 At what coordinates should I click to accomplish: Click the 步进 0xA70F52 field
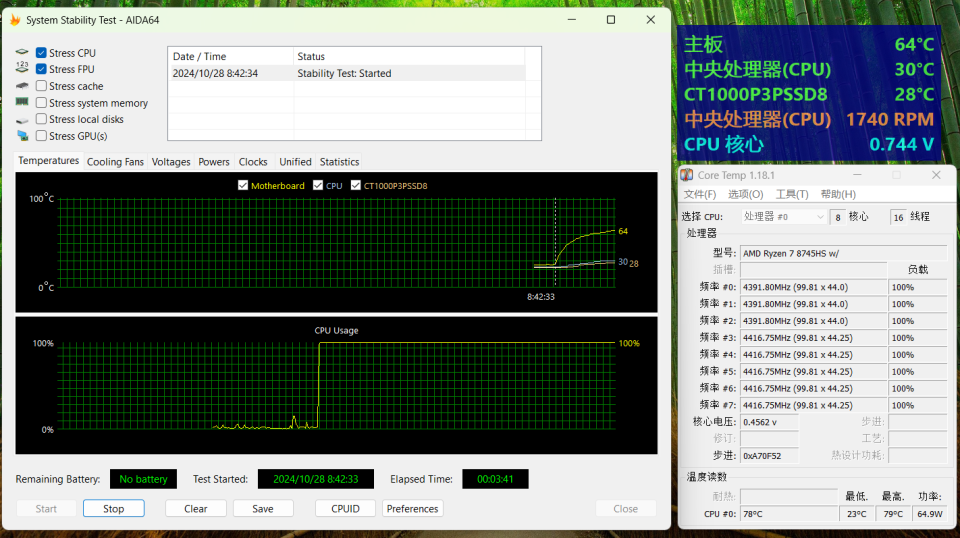pyautogui.click(x=770, y=456)
